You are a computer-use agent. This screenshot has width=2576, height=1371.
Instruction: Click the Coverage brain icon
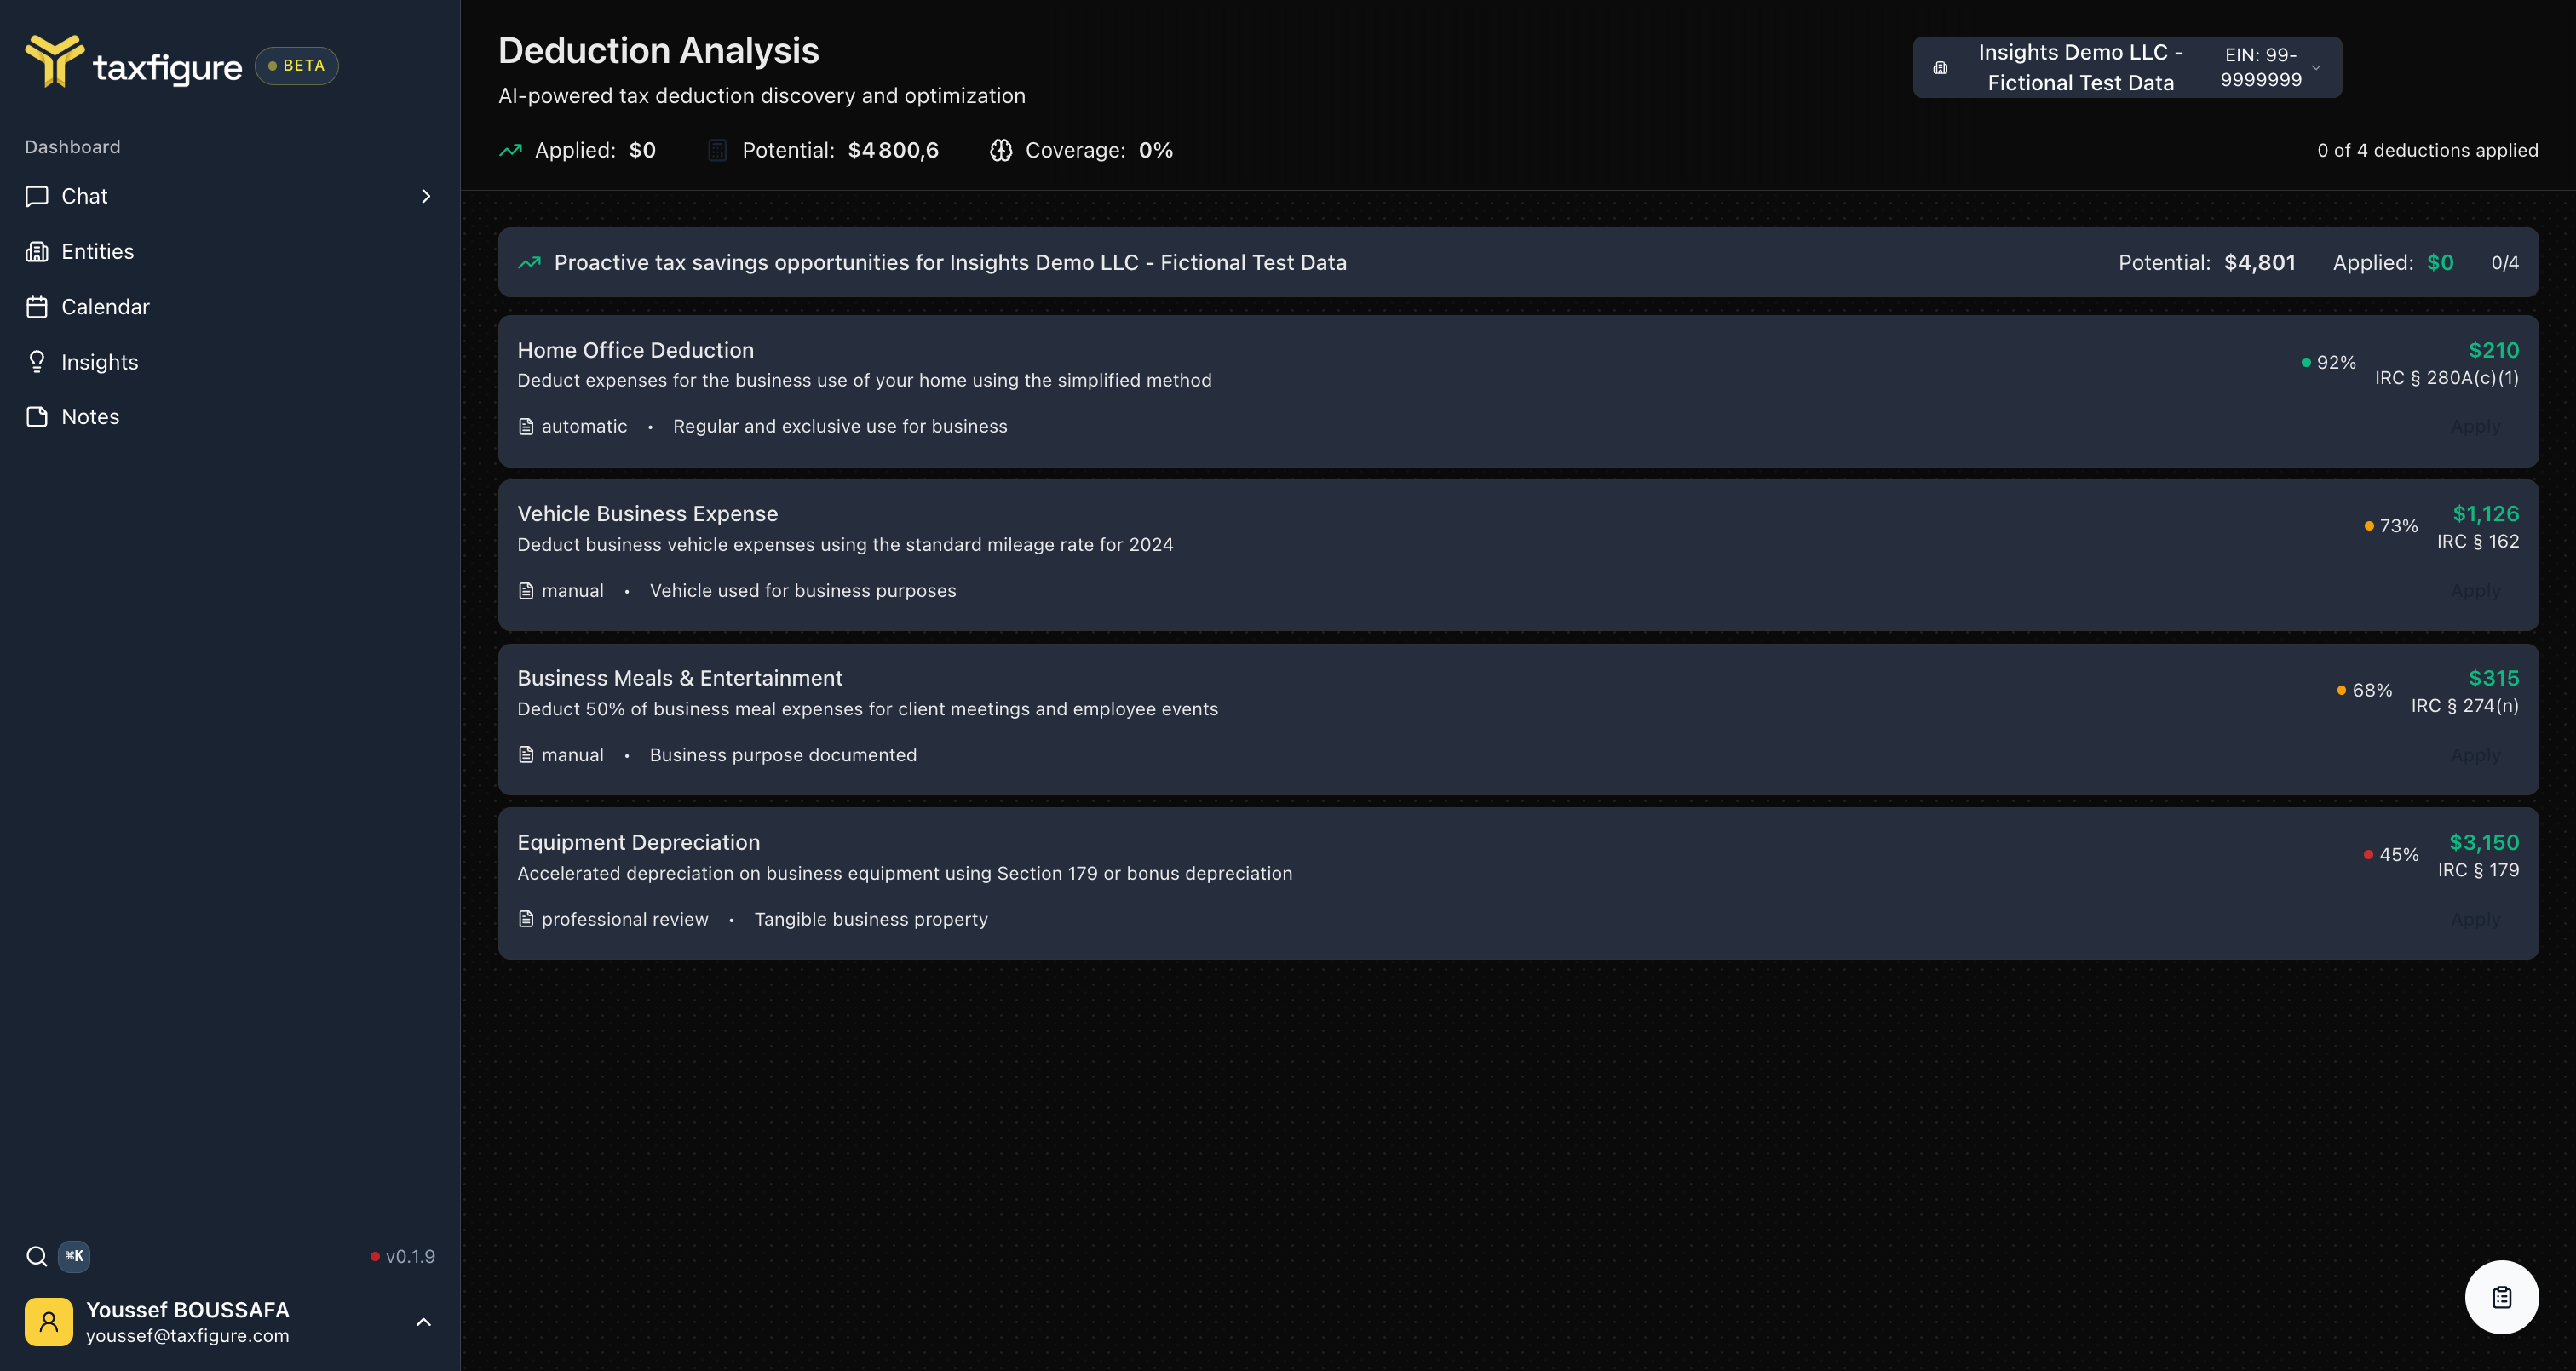(1000, 150)
